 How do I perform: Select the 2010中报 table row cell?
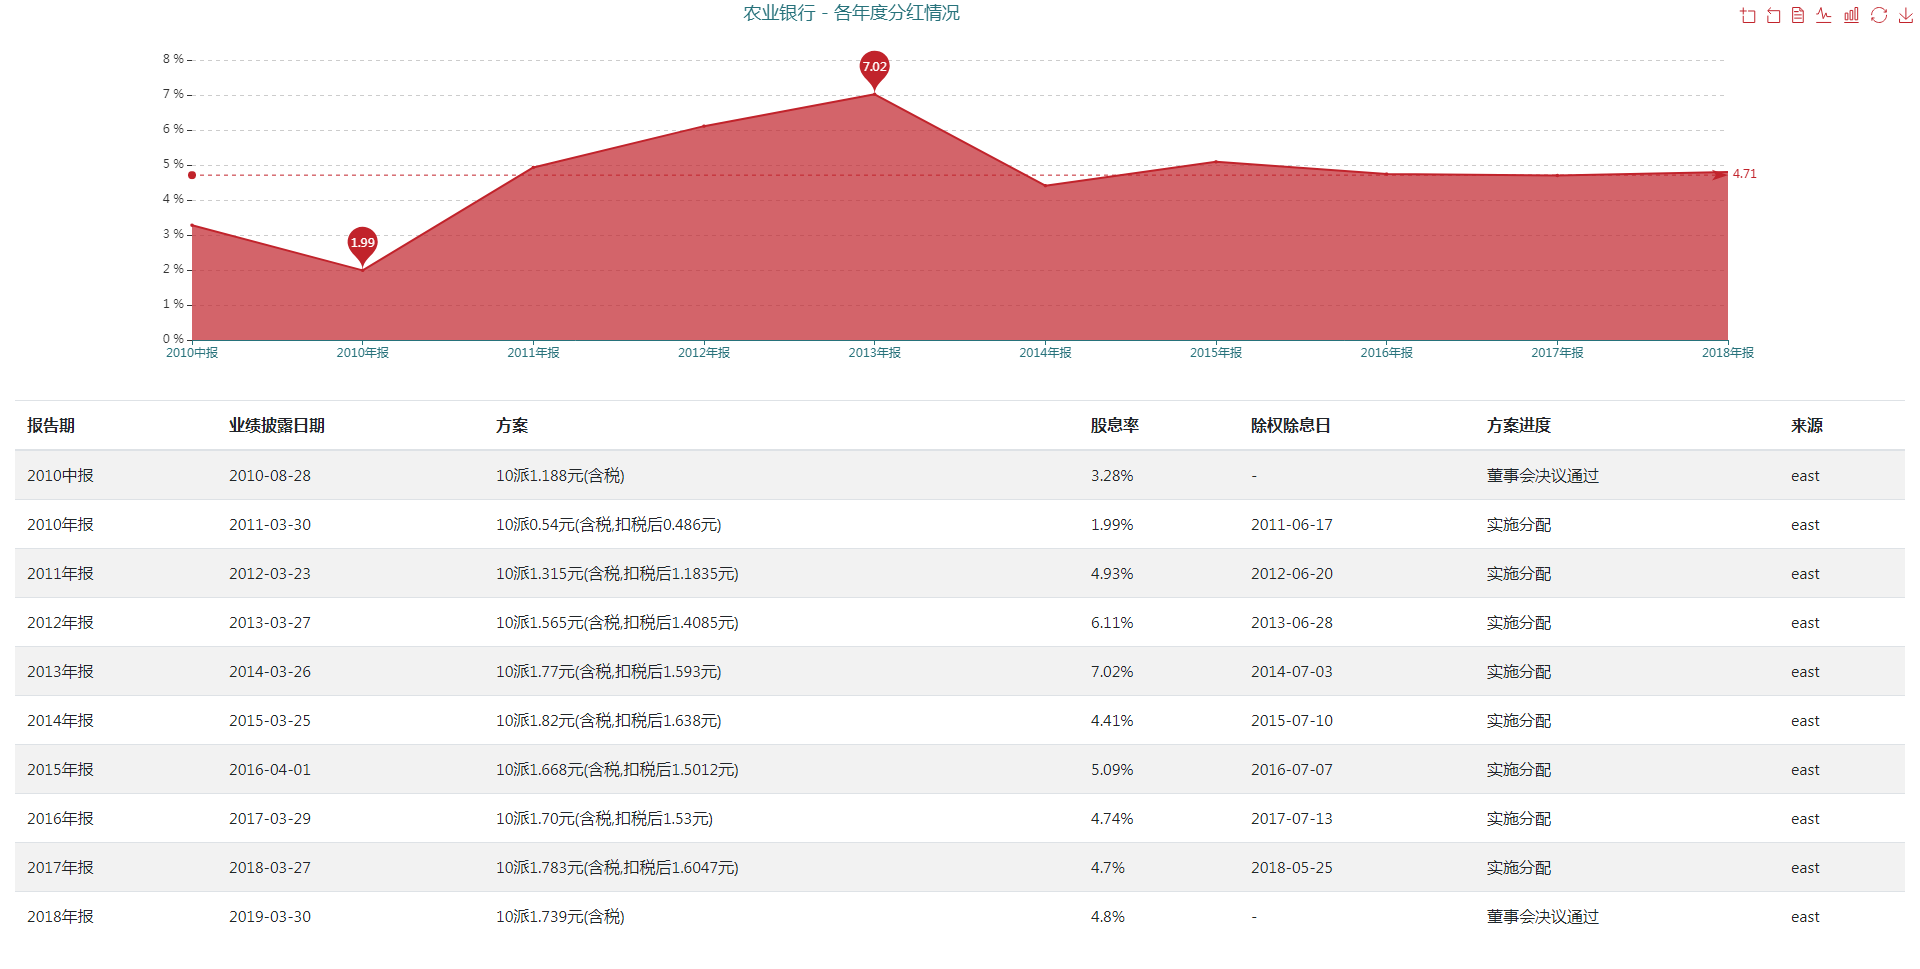60,476
